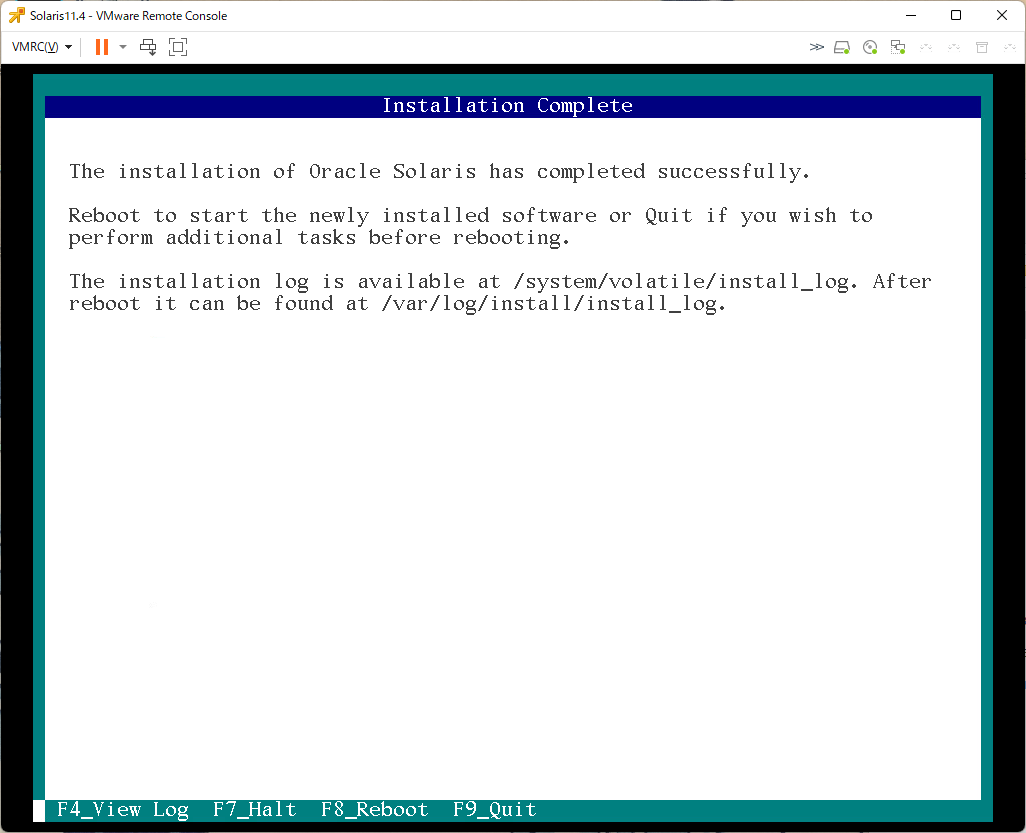This screenshot has height=833, width=1026.
Task: Select F9_Quit option
Action: pos(495,809)
